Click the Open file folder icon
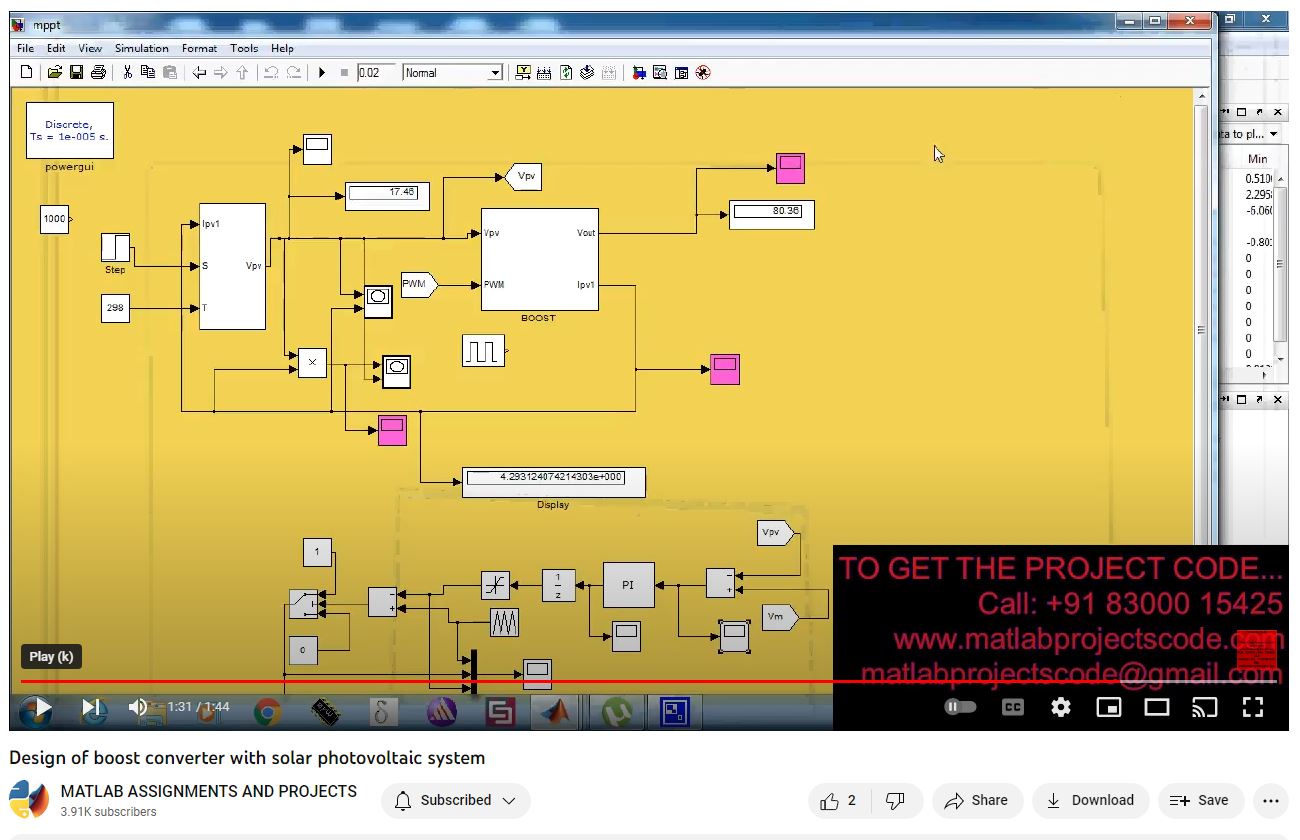The image size is (1300, 840). tap(55, 73)
